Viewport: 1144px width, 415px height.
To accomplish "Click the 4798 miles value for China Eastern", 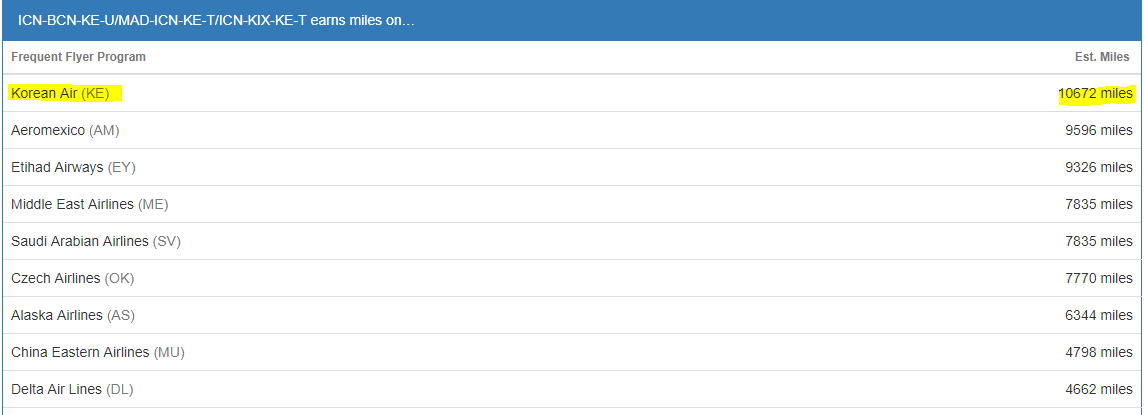I will (1099, 352).
